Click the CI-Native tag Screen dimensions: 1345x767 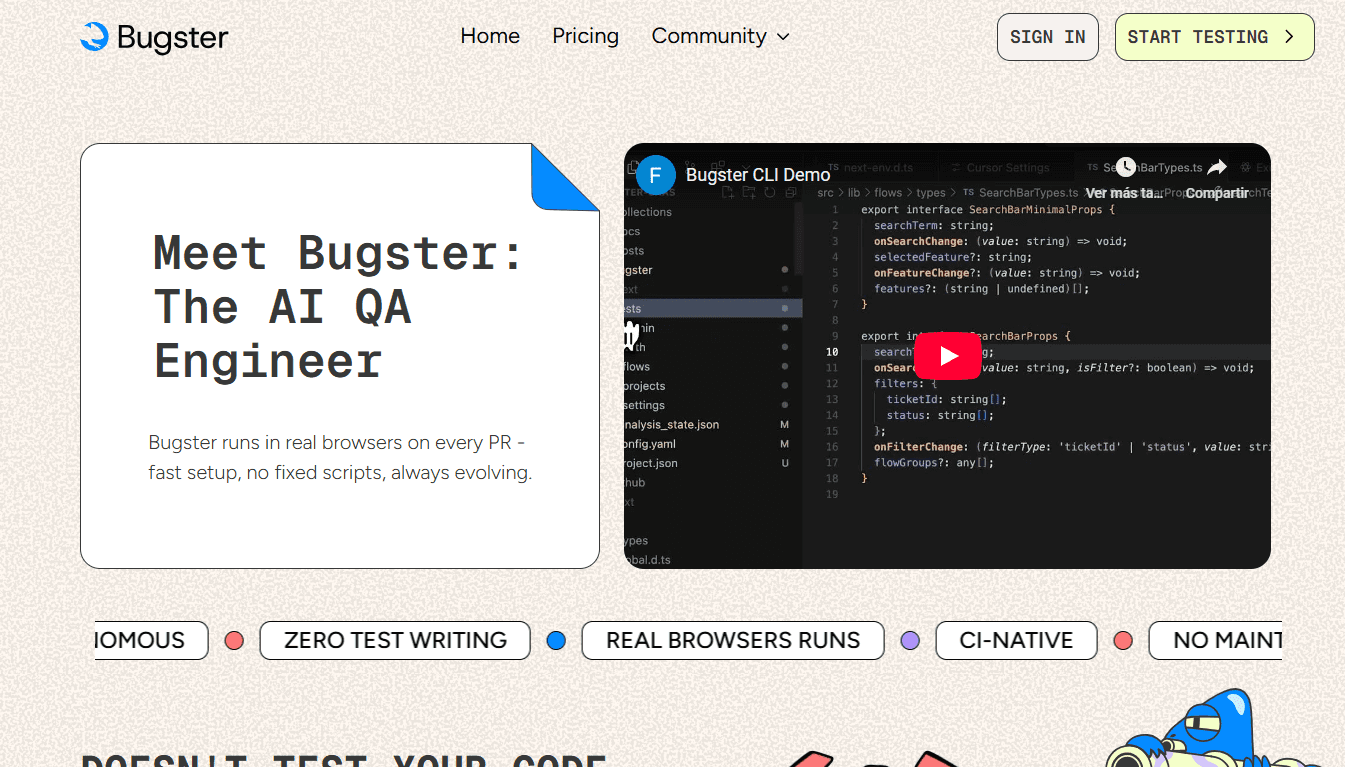[1016, 640]
